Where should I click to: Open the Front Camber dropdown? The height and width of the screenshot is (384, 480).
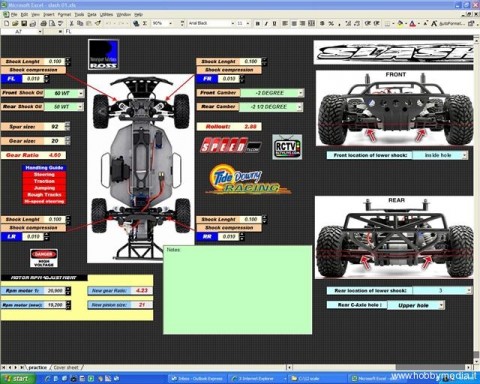pos(301,93)
